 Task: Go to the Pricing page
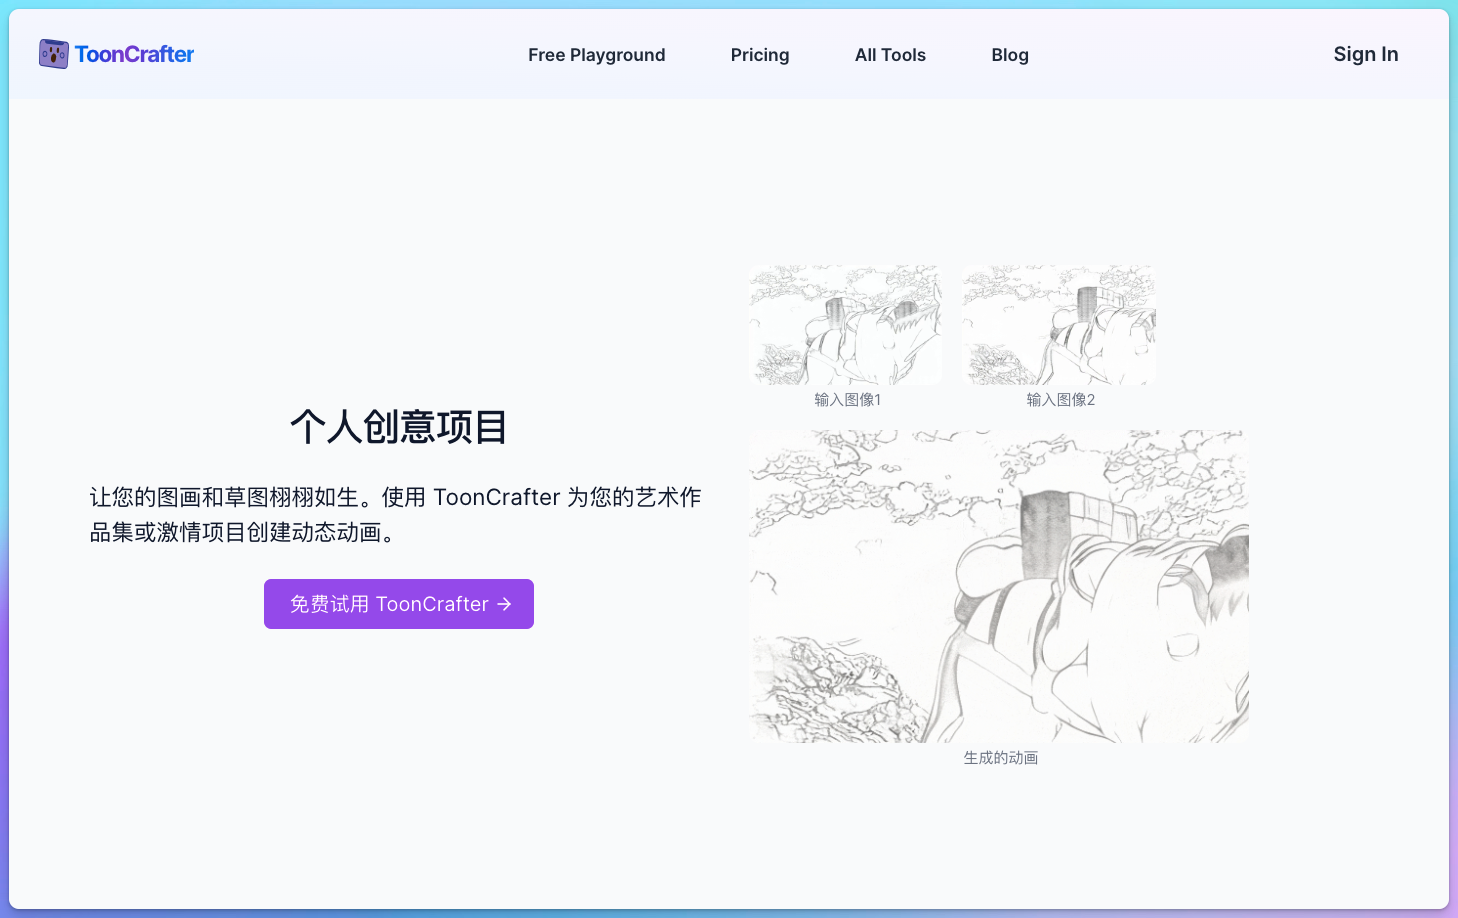[x=759, y=55]
